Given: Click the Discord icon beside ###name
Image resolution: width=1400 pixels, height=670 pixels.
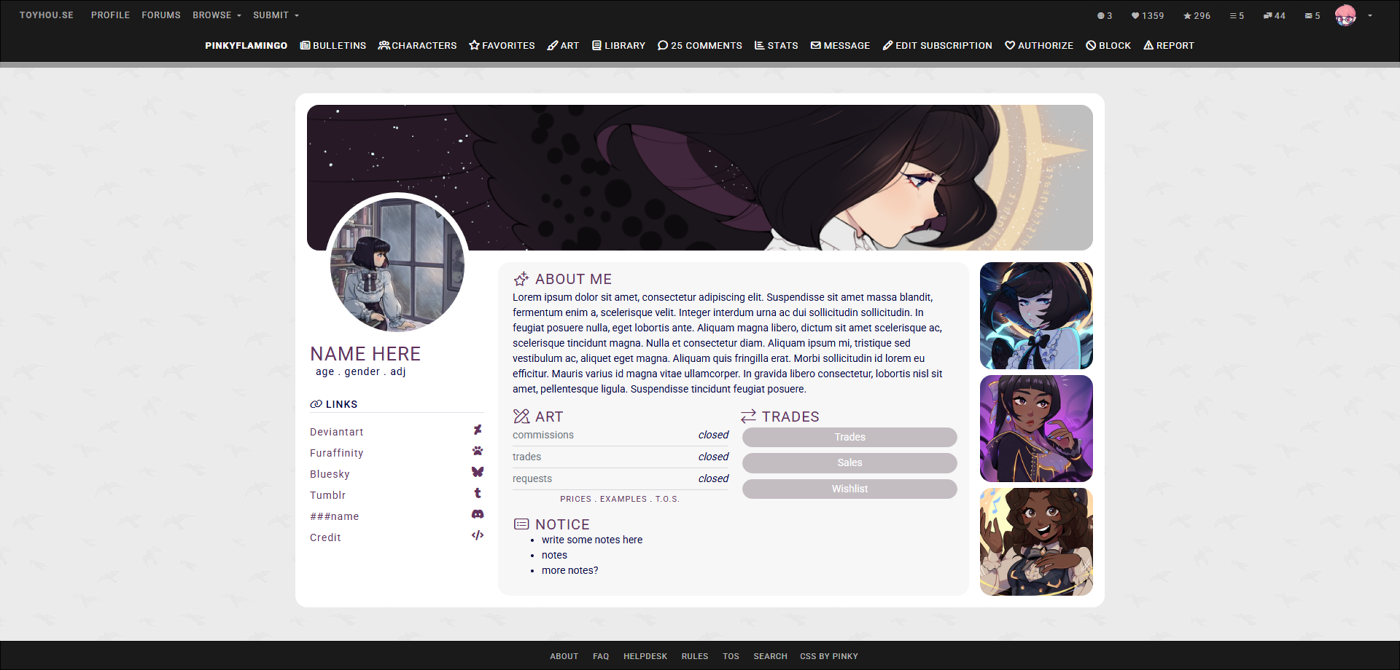Looking at the screenshot, I should tap(477, 514).
